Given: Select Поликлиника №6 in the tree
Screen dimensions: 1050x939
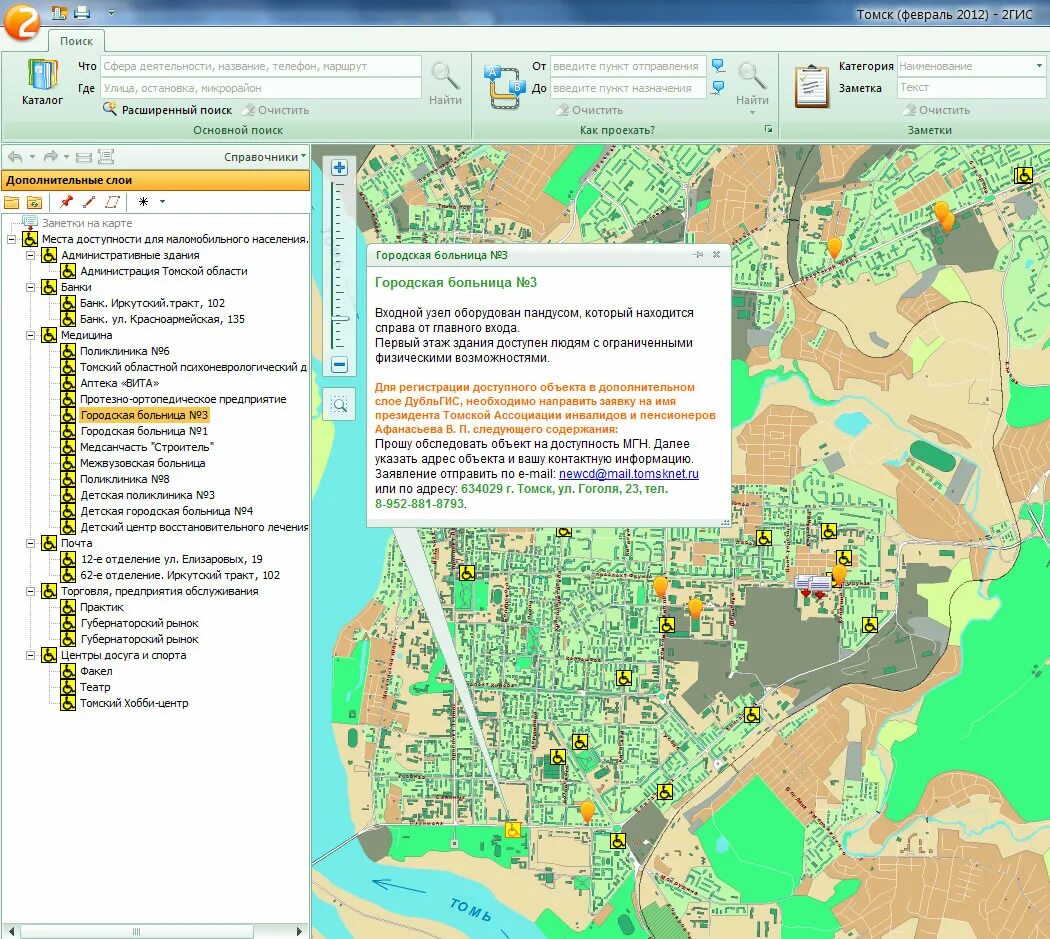Looking at the screenshot, I should click(x=125, y=351).
